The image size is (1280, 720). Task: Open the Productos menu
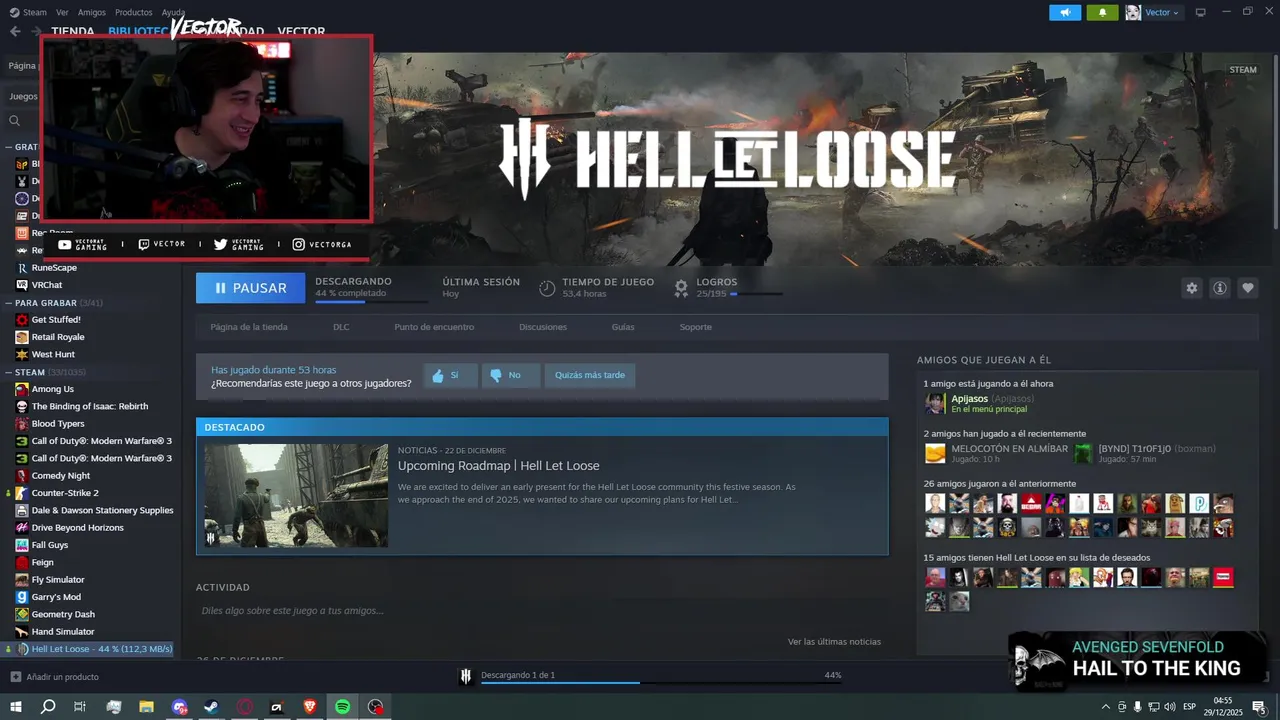click(133, 12)
